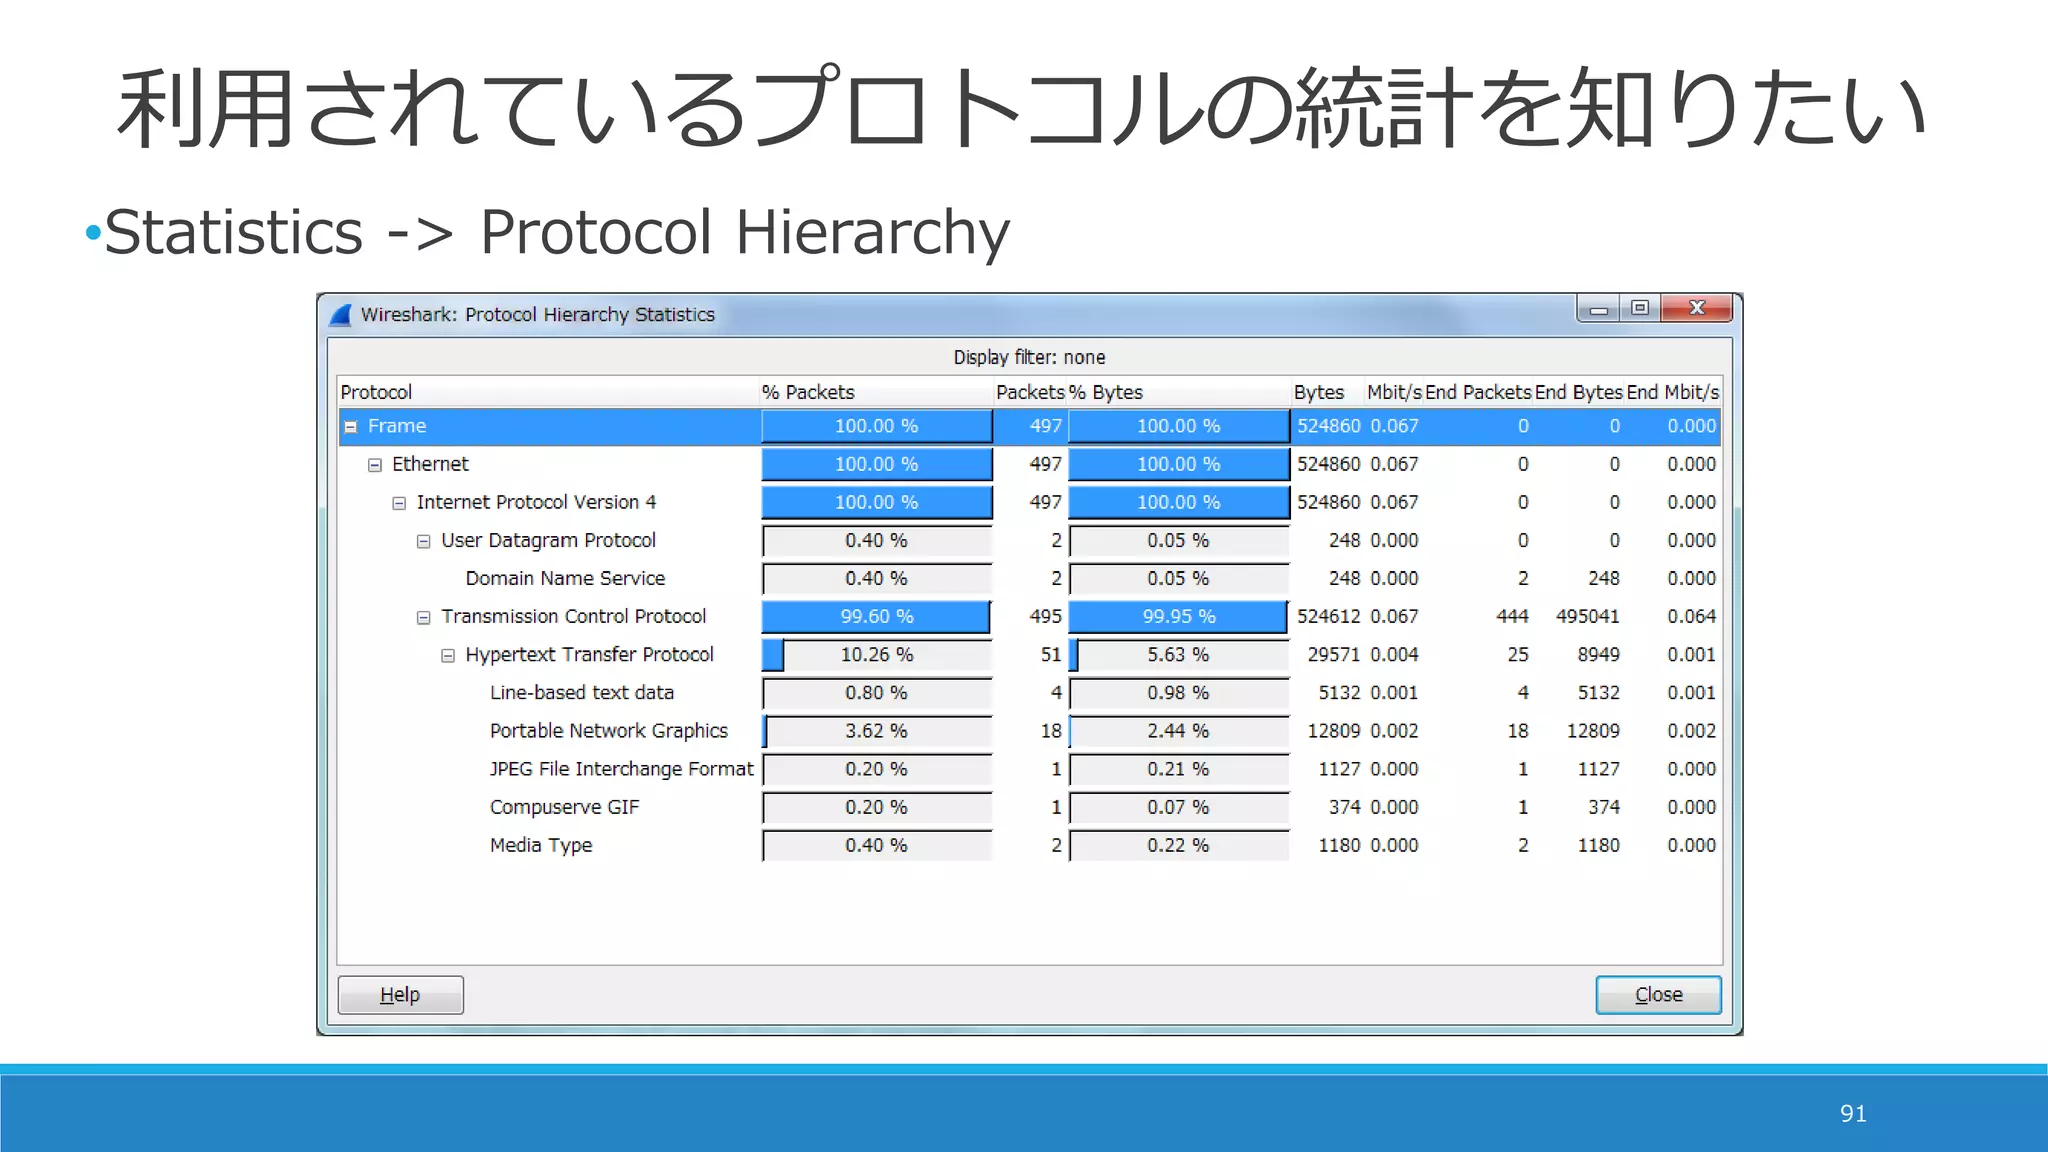Click the Wireshark shark-fin title bar icon
The image size is (2048, 1152).
pos(341,315)
